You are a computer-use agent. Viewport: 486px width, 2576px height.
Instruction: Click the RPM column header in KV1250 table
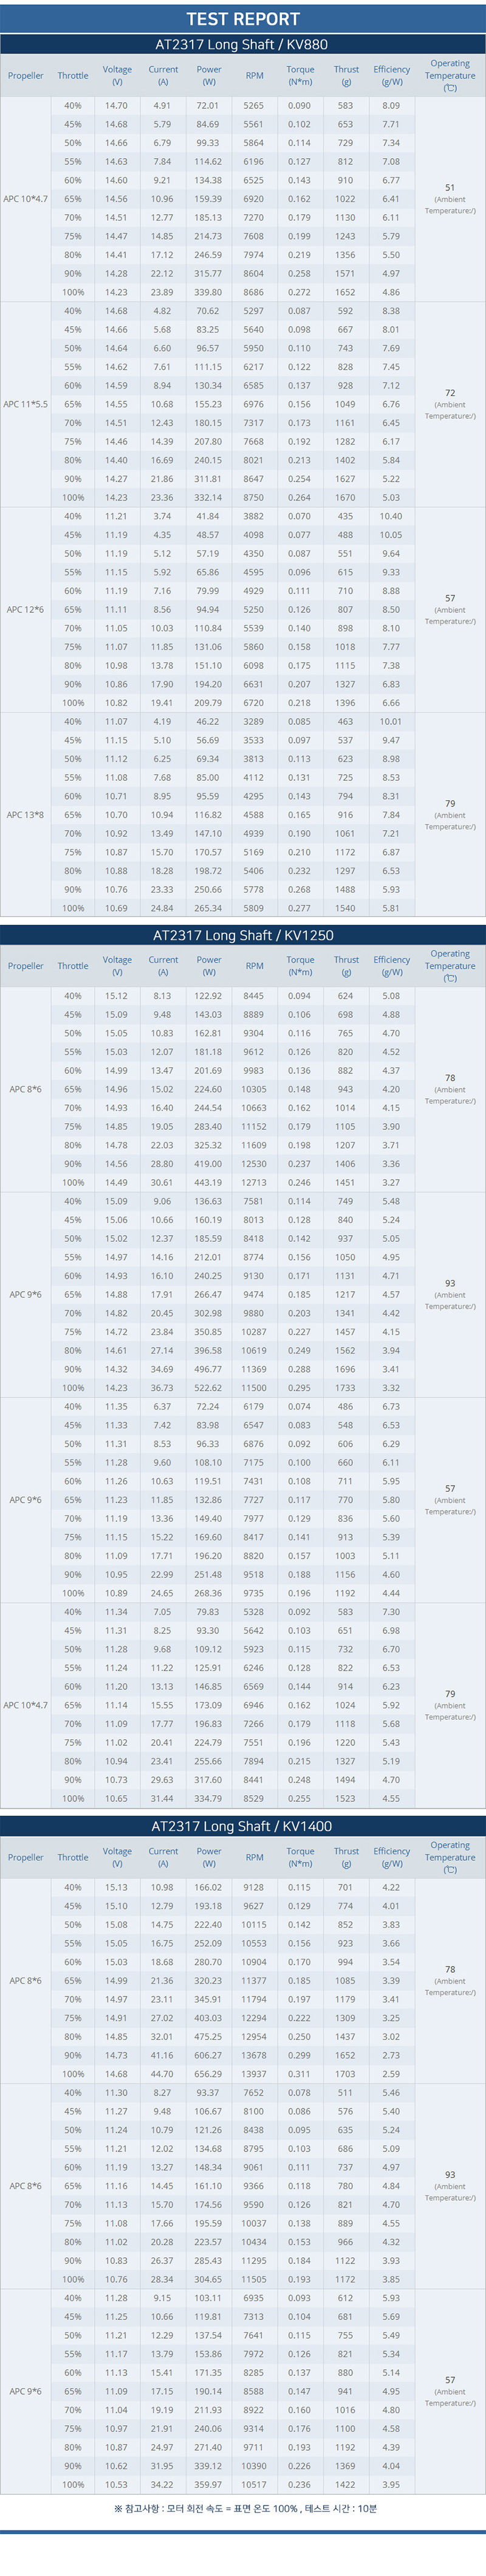pos(255,966)
